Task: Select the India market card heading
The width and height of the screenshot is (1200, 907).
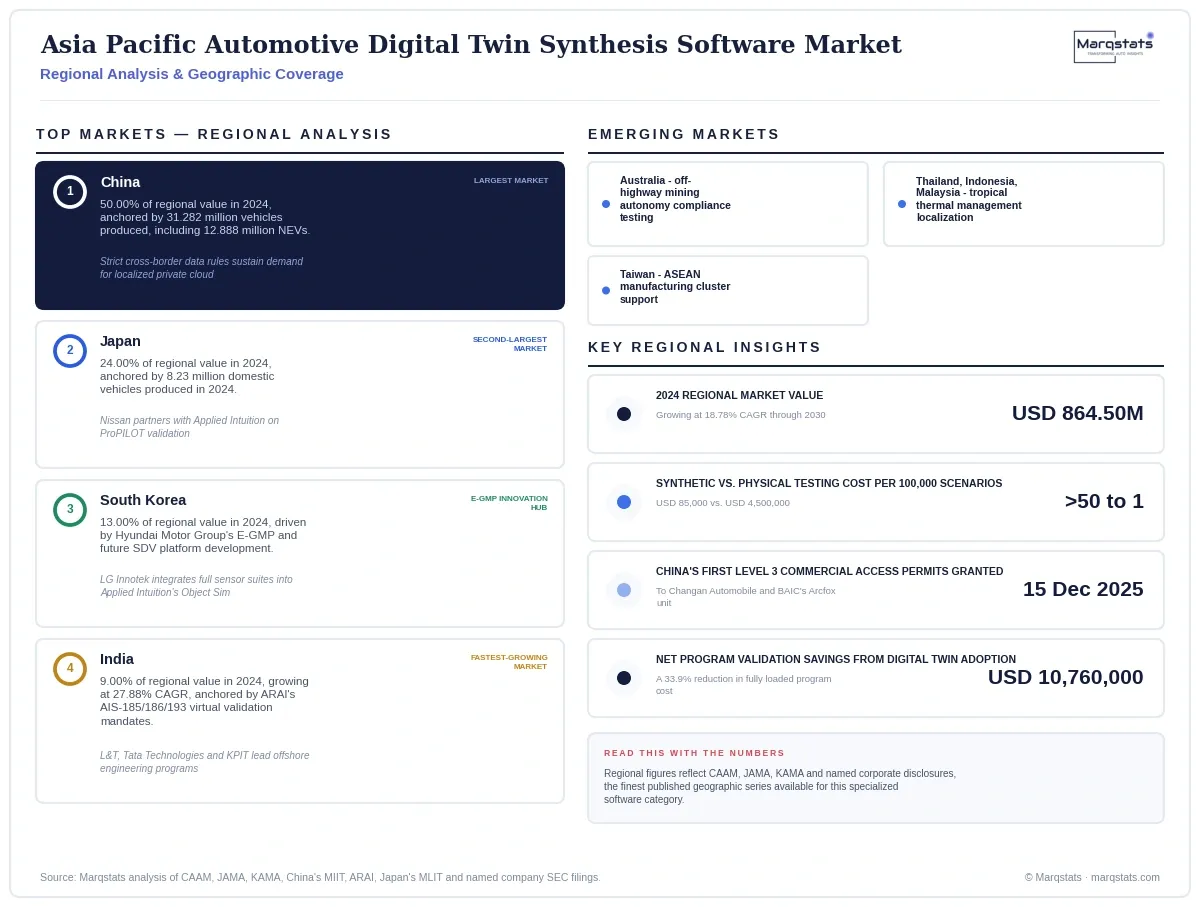Action: (117, 659)
